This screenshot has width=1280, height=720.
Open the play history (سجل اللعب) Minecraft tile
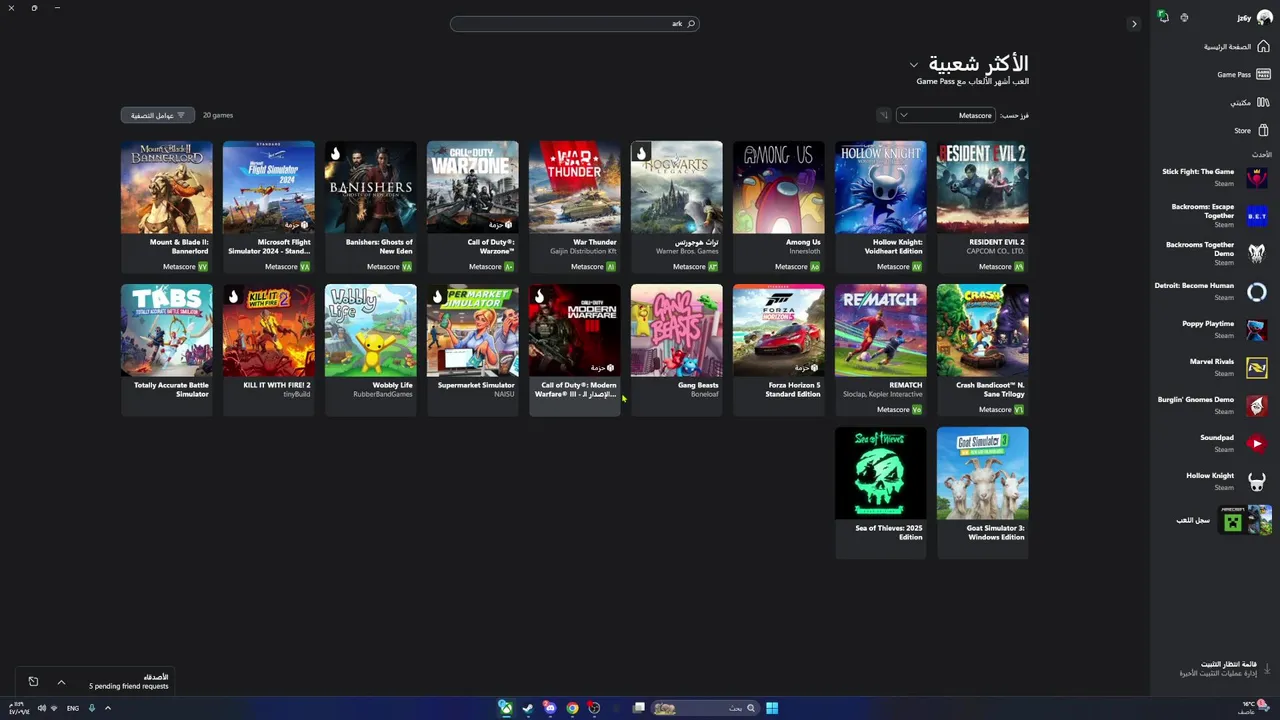1245,520
